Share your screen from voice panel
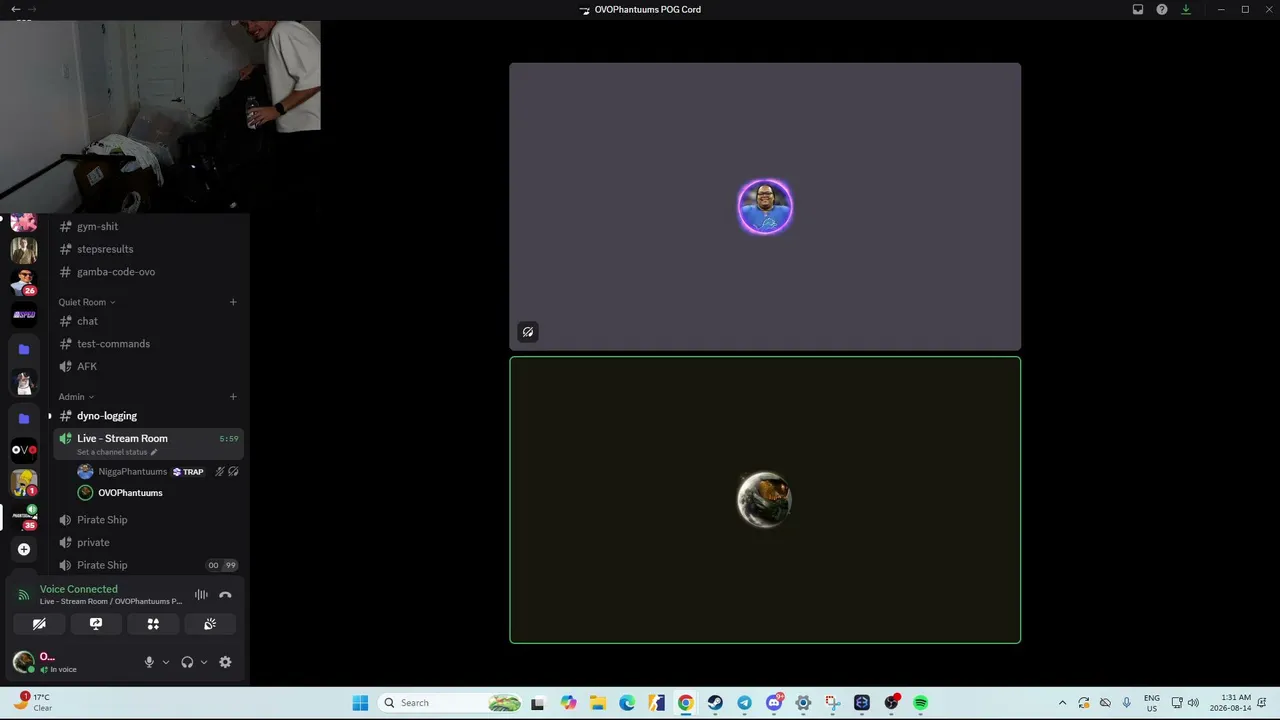The height and width of the screenshot is (720, 1280). click(96, 624)
